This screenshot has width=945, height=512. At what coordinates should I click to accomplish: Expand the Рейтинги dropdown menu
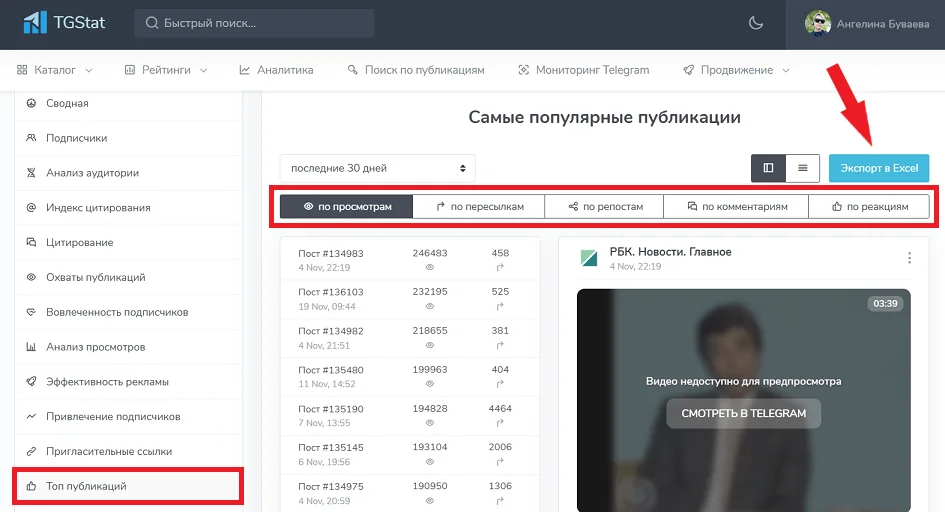pyautogui.click(x=166, y=70)
